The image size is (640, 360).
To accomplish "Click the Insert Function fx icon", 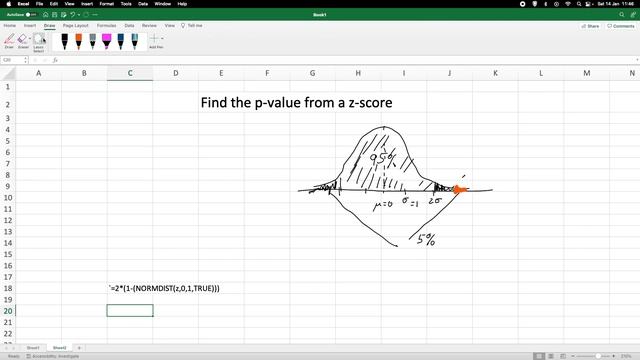I will click(55, 60).
